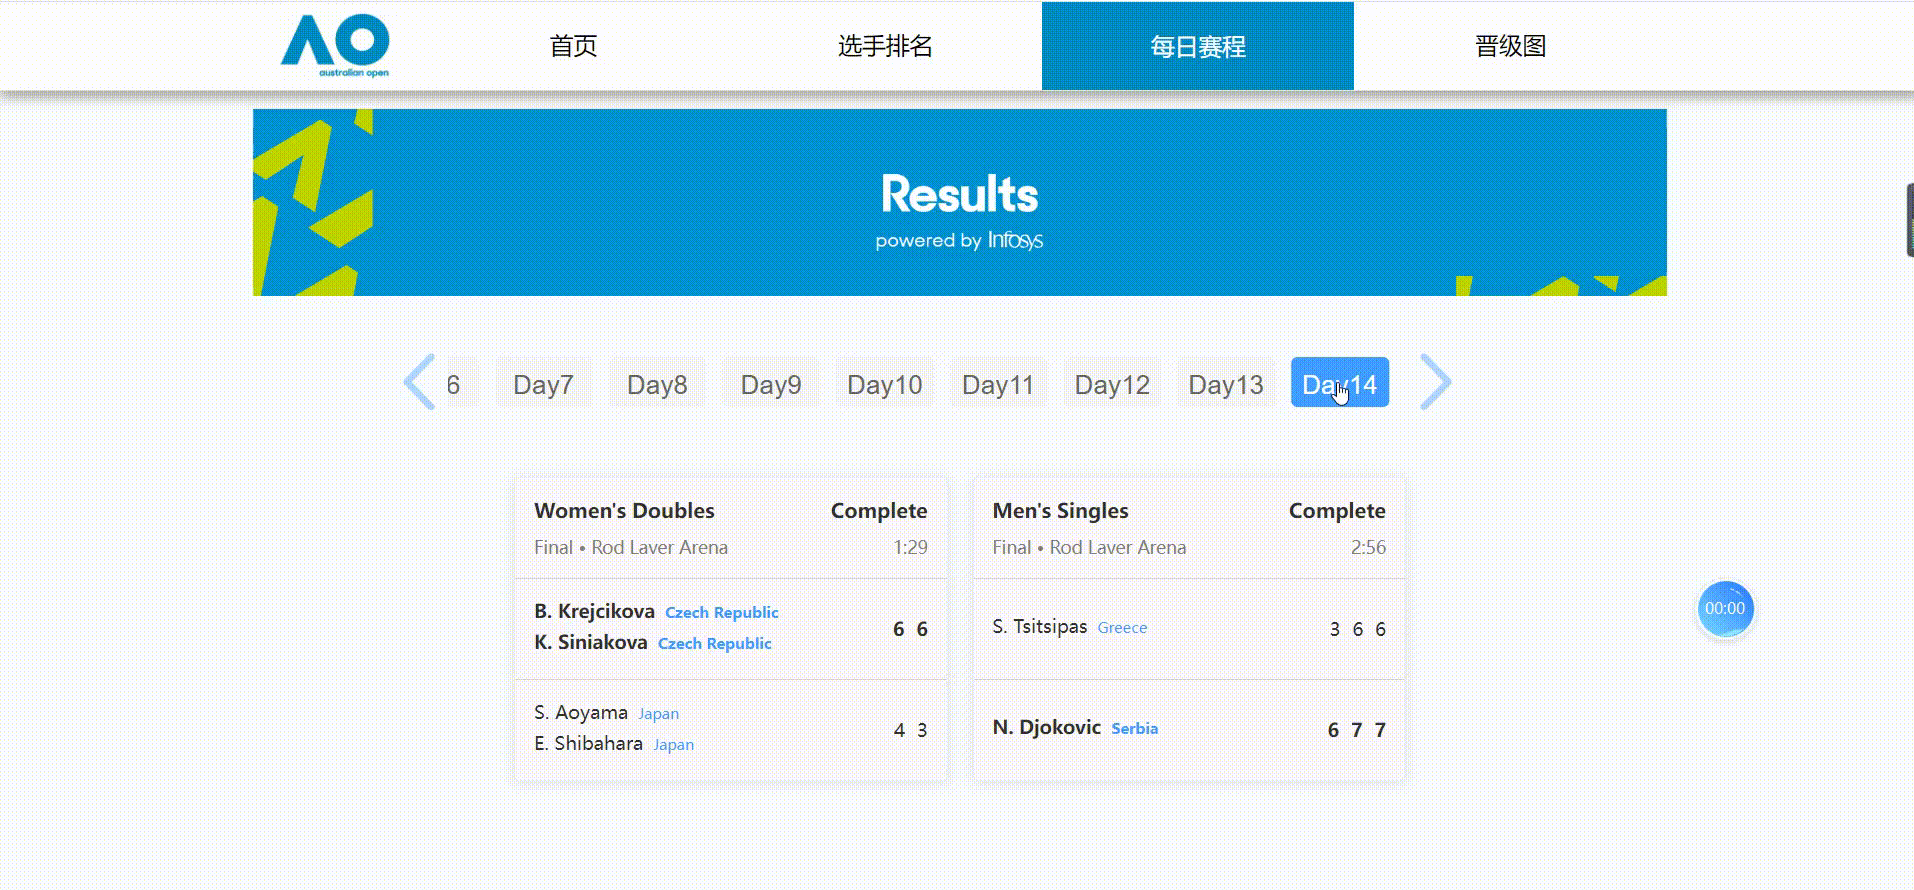Select the 每日赛程 daily schedule tab
The image size is (1914, 890).
pos(1198,46)
